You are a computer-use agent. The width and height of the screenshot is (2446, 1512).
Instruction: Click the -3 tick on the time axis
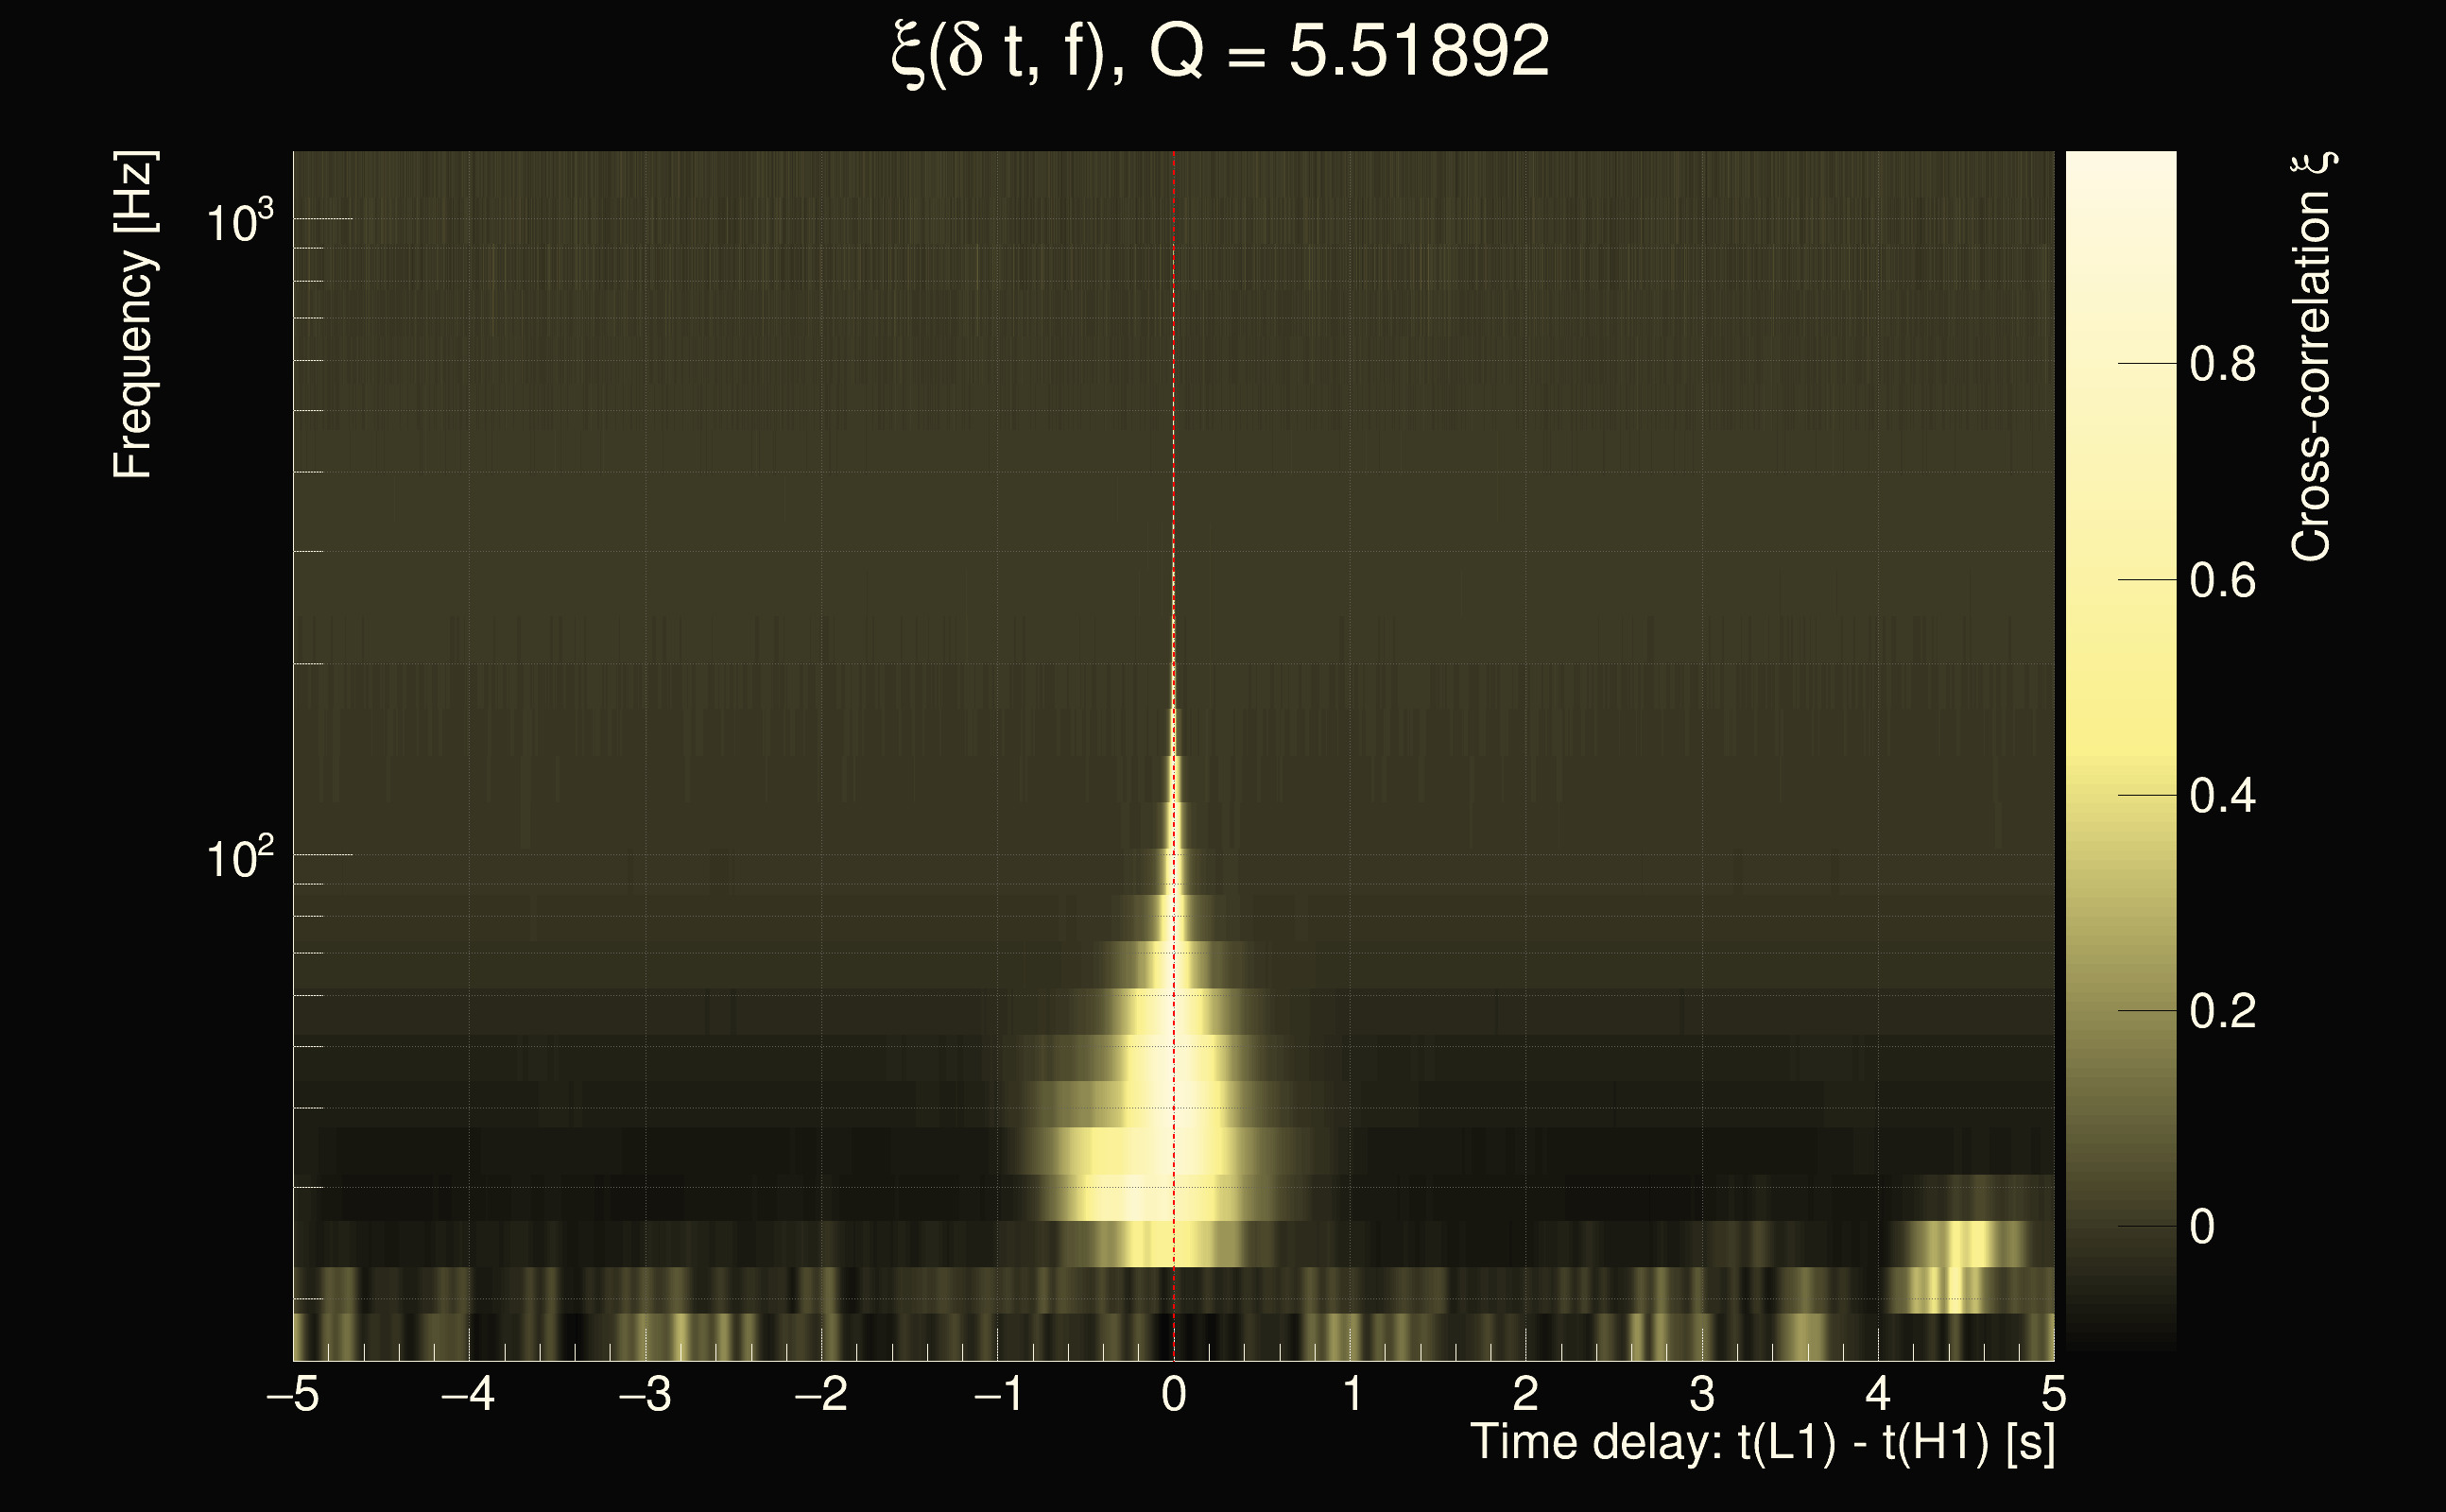(x=645, y=1394)
